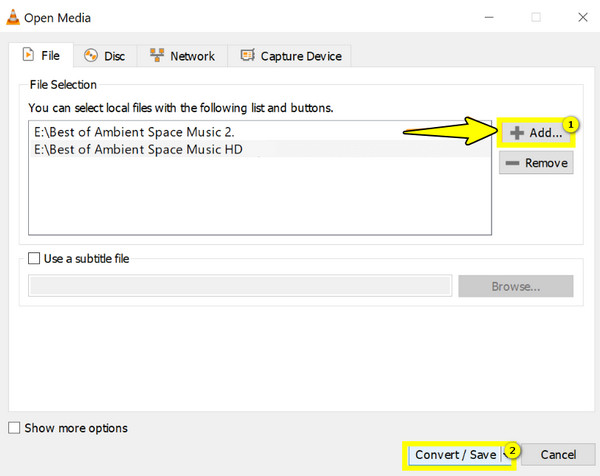Click the VLC cone icon in title bar

pyautogui.click(x=13, y=17)
